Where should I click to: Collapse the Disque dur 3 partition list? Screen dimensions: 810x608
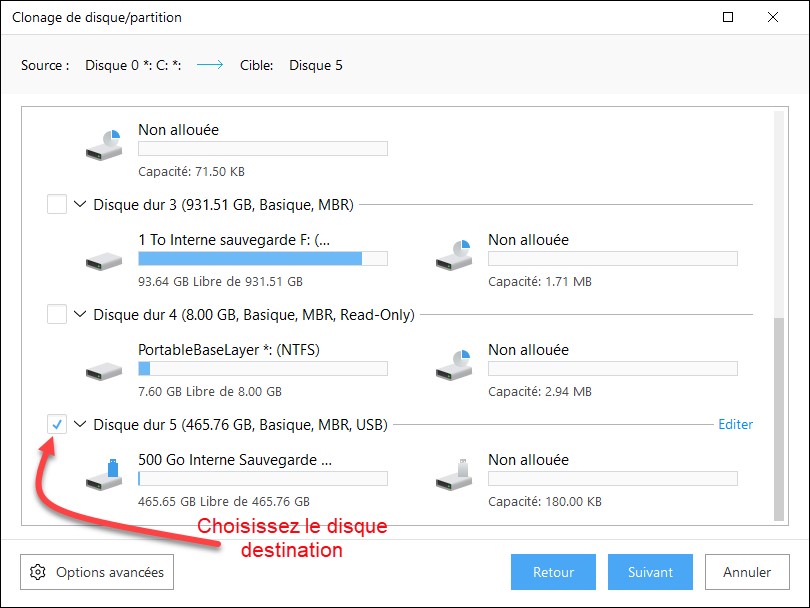pyautogui.click(x=80, y=205)
